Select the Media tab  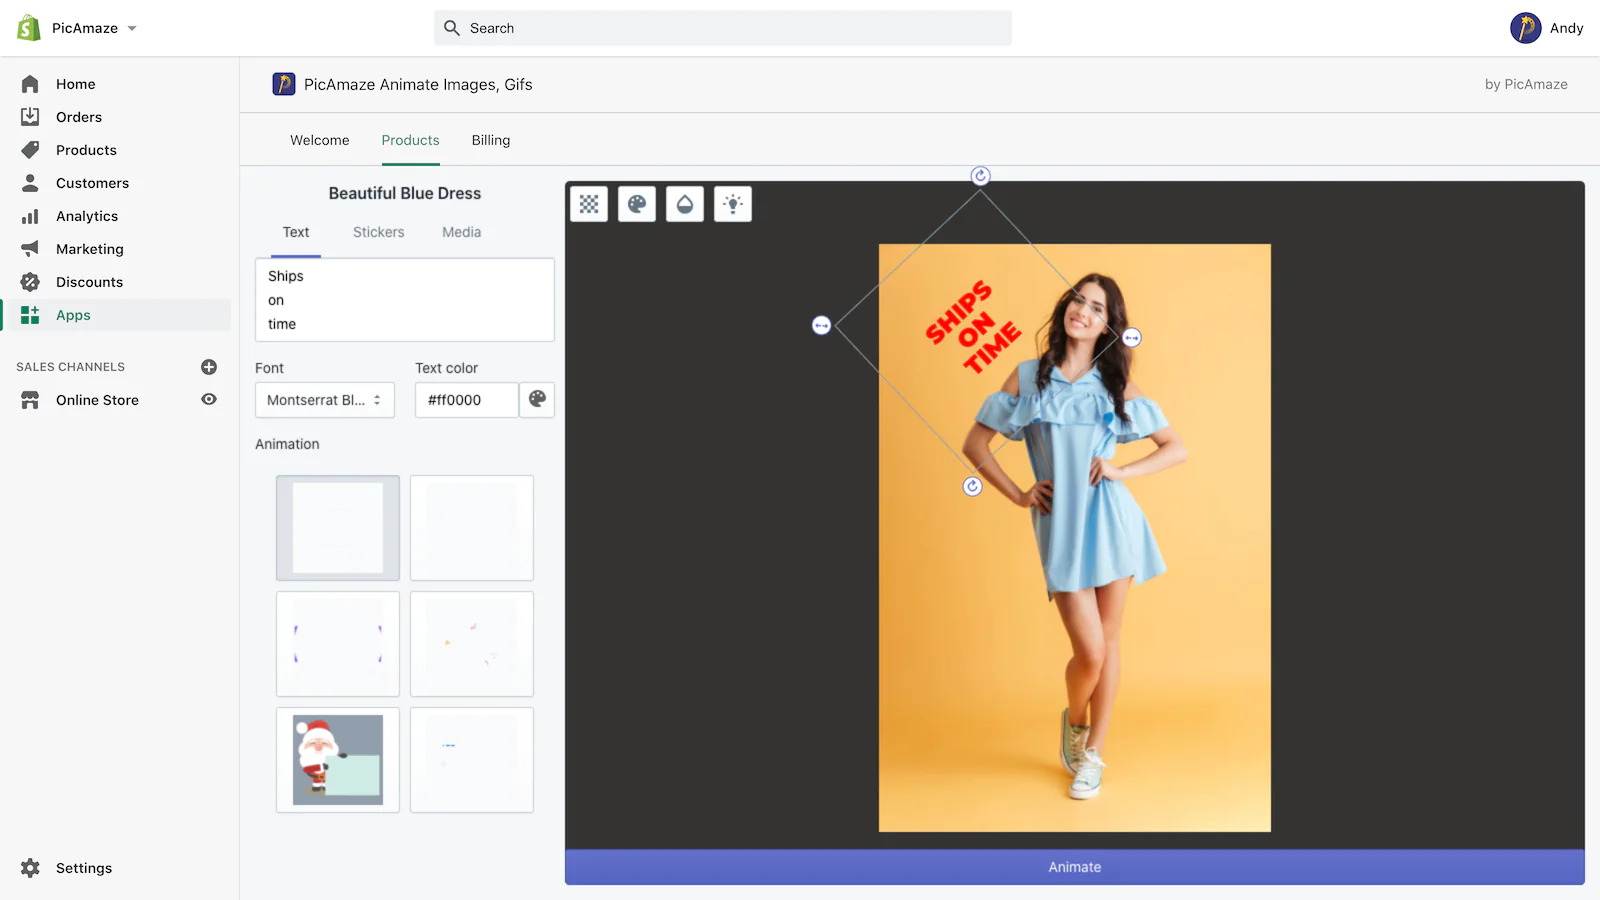462,232
